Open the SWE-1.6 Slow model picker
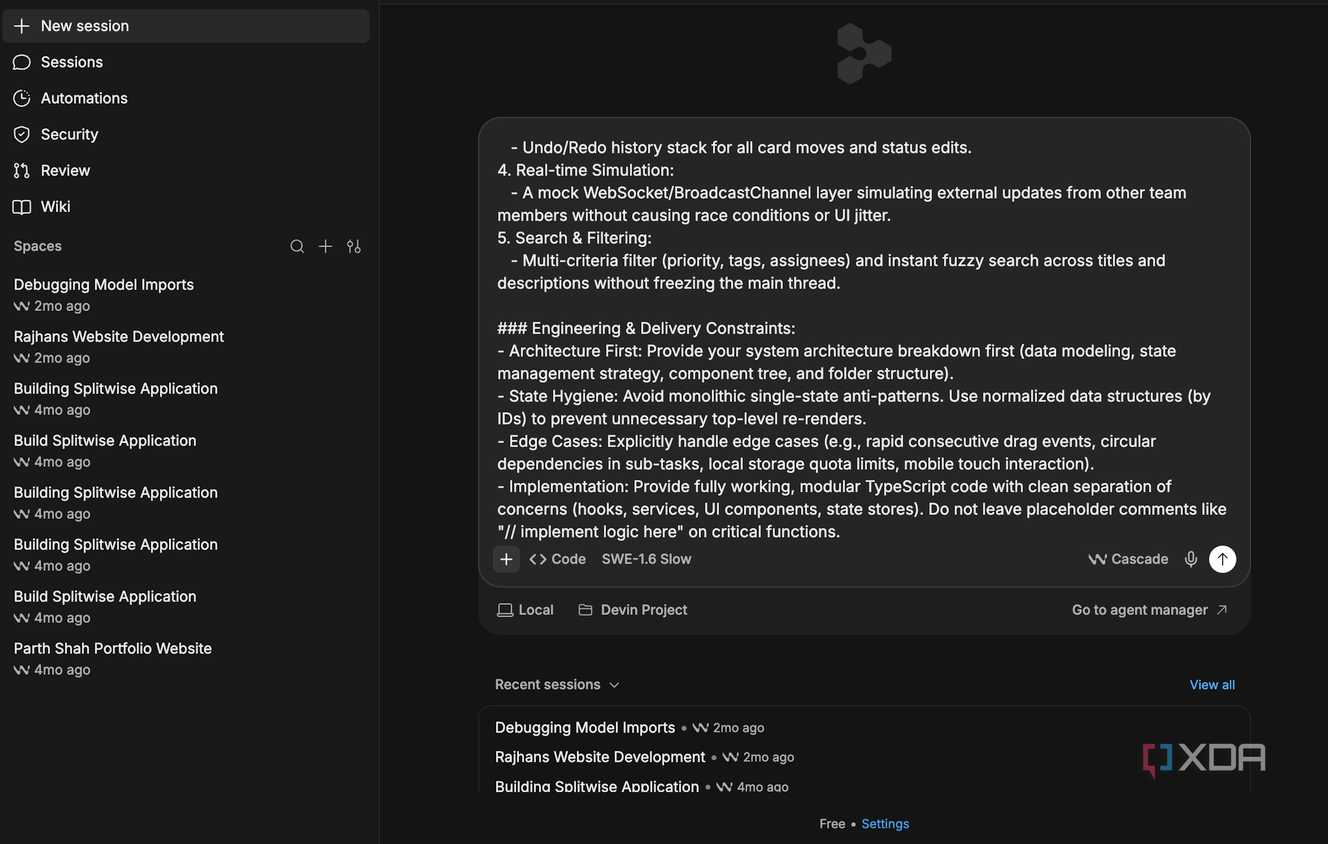This screenshot has width=1328, height=844. (x=647, y=559)
